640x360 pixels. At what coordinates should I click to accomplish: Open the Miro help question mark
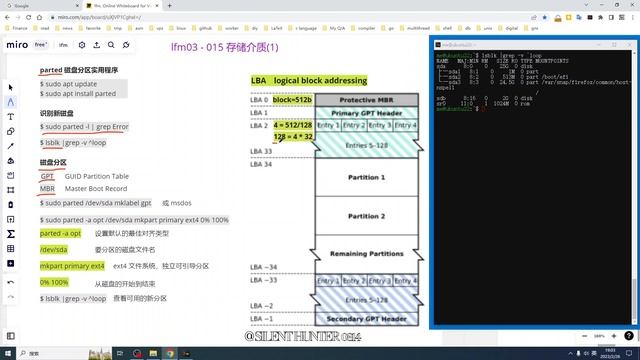629,336
